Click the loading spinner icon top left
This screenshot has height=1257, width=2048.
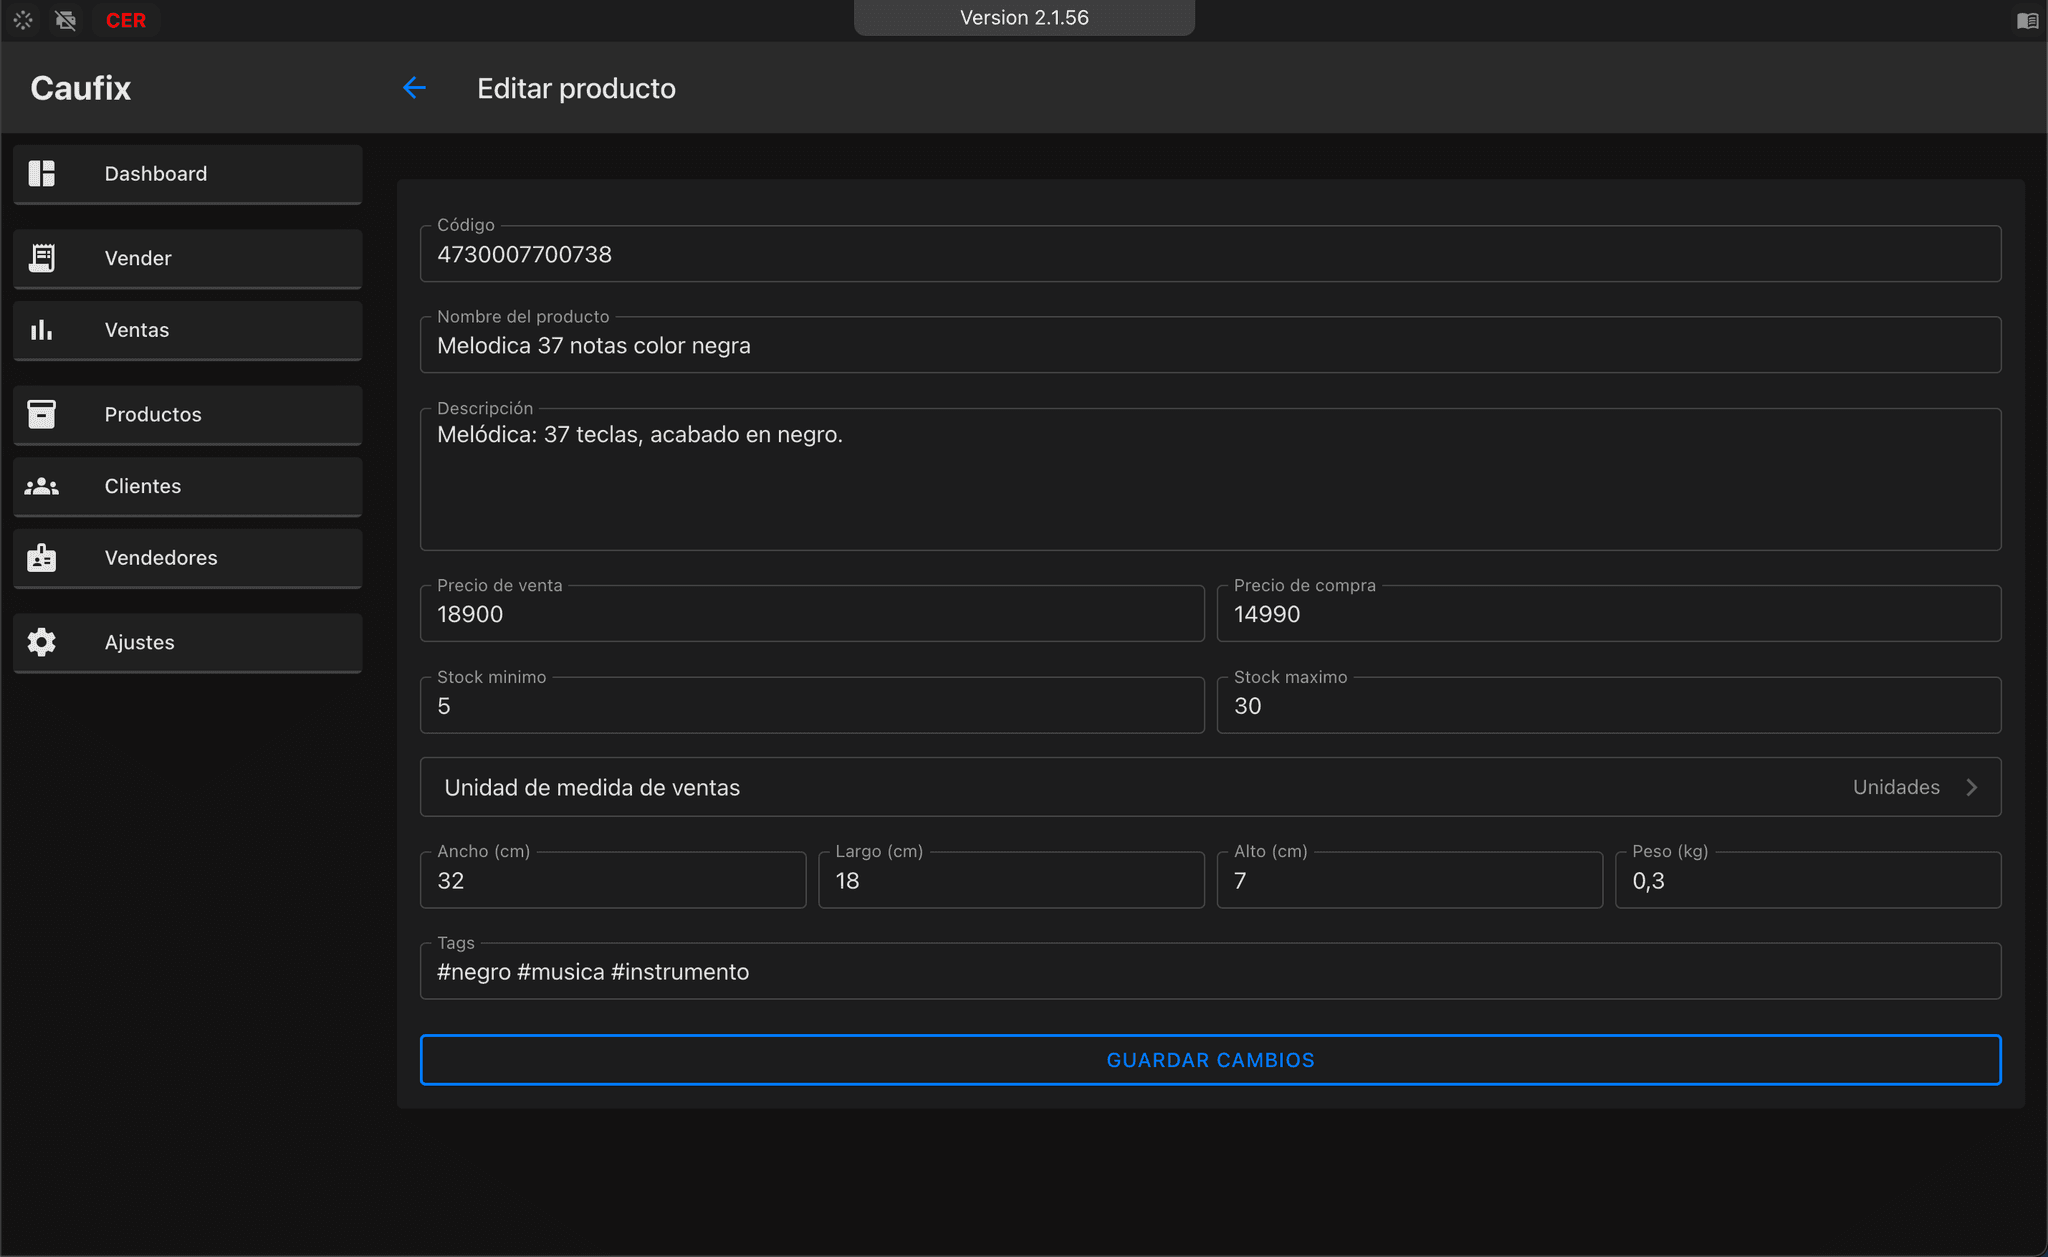coord(22,19)
